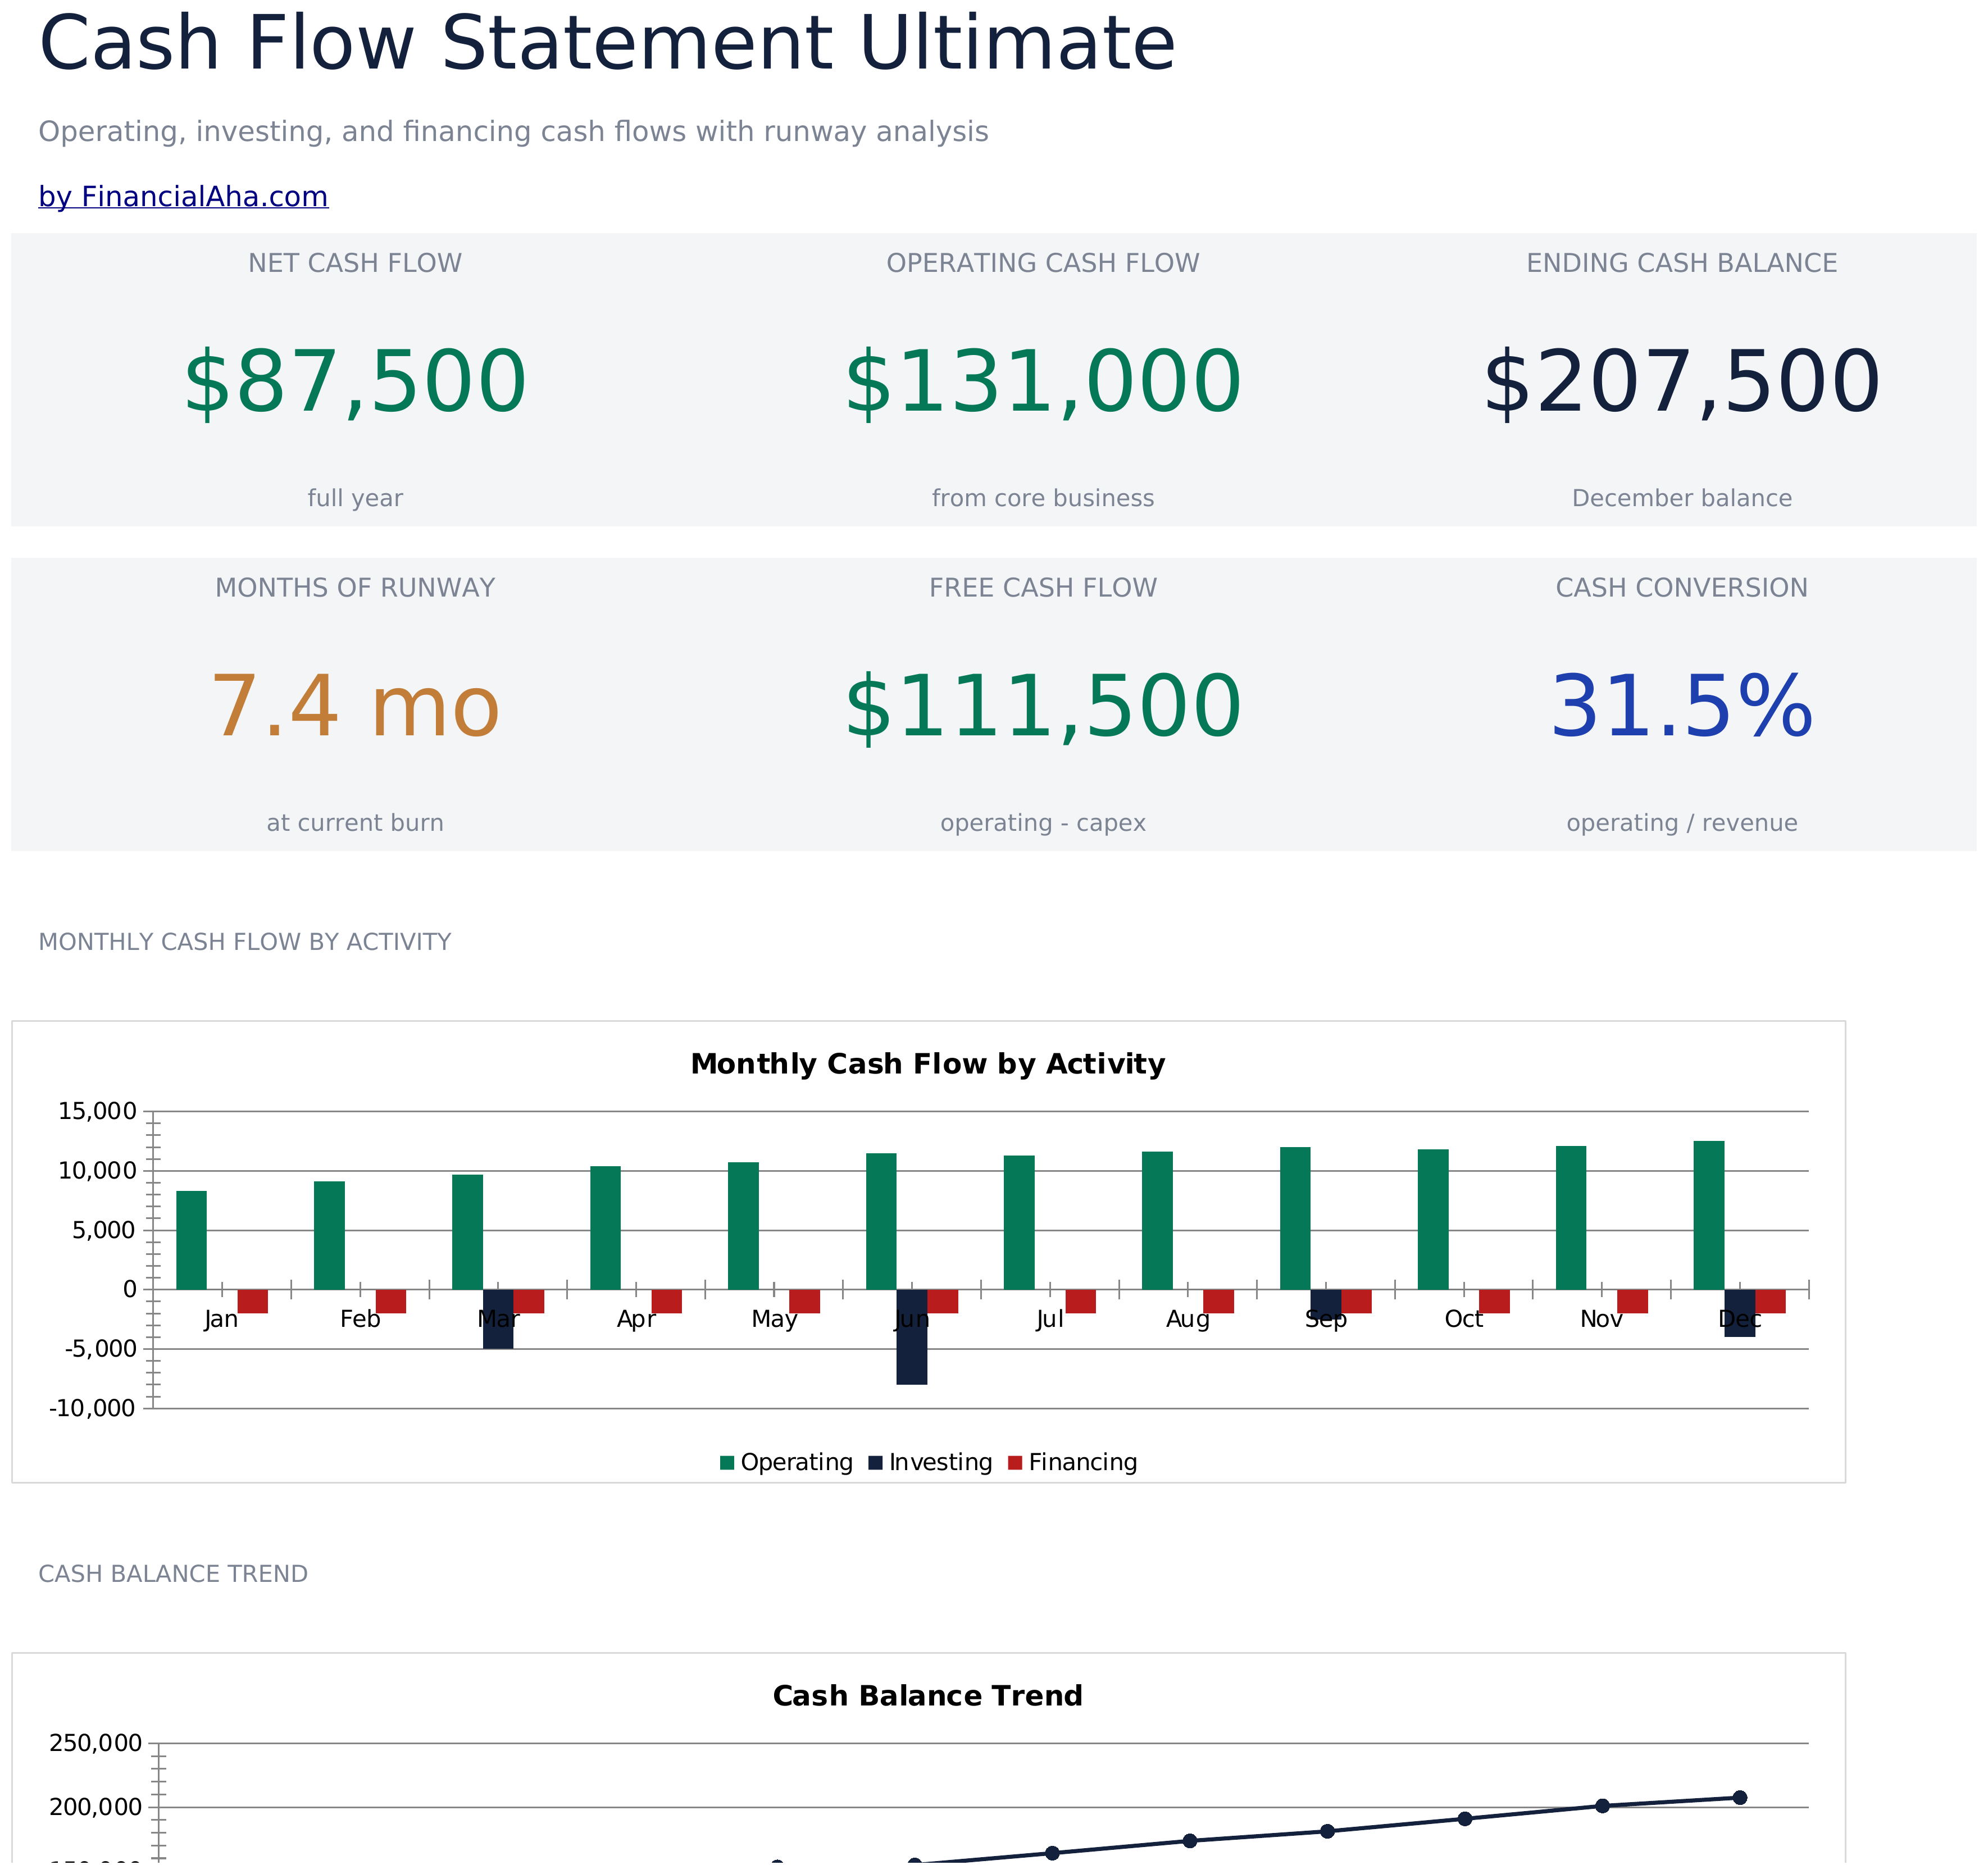This screenshot has height=1874, width=1988.
Task: Select the Monthly Cash Flow by Activity chart title
Action: pyautogui.click(x=928, y=1064)
